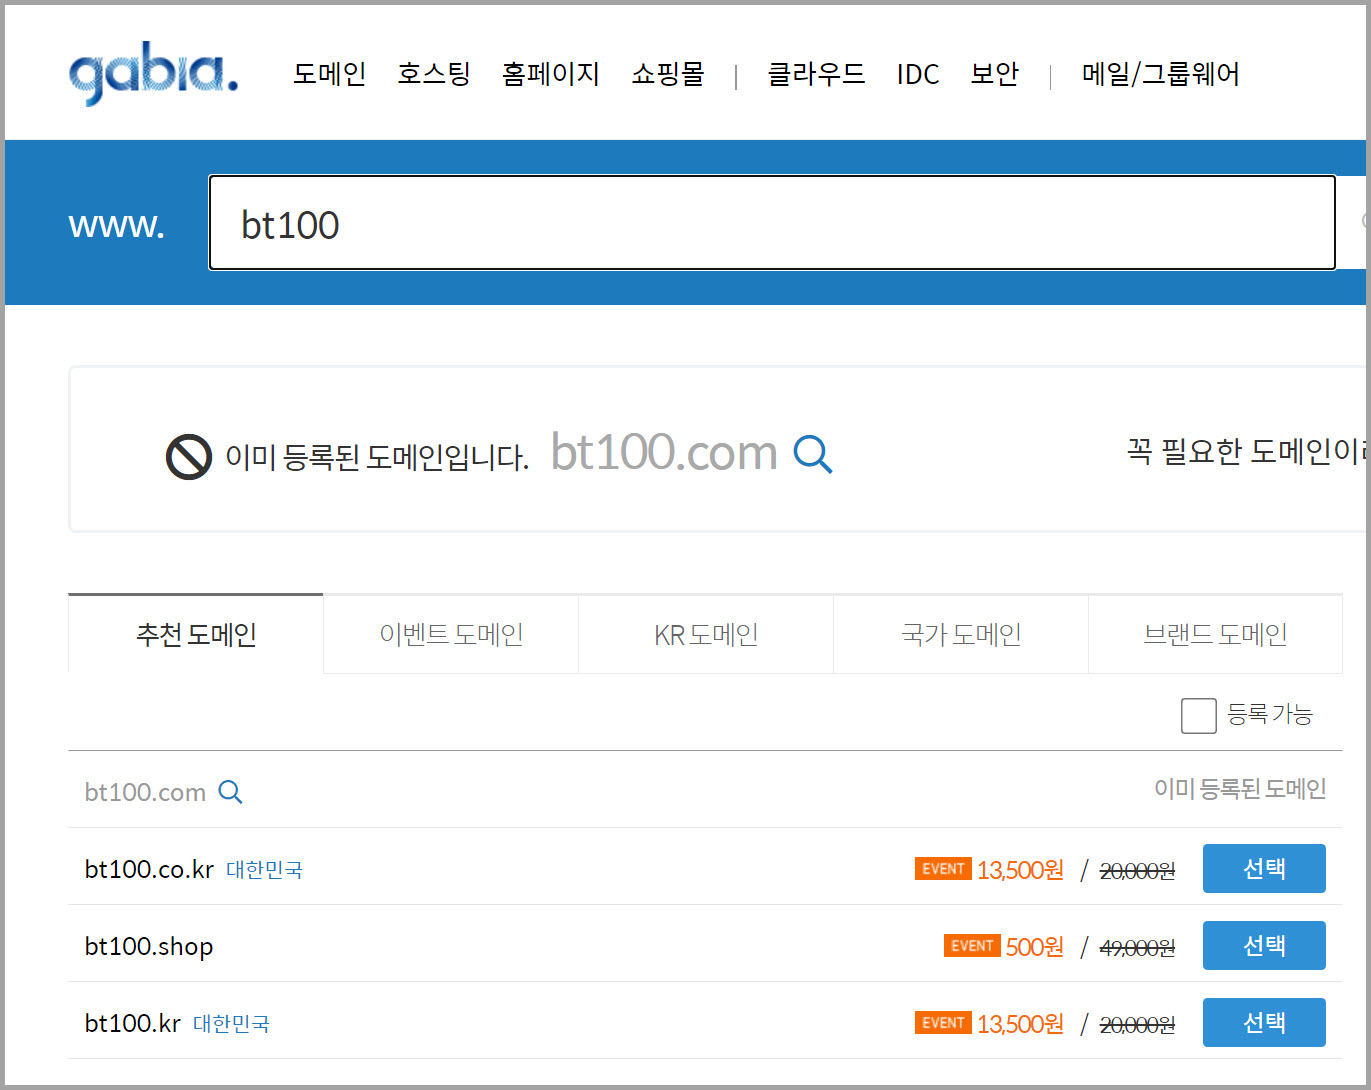Click 대한민국 label next to bt100.kr
The image size is (1371, 1090).
click(231, 1024)
